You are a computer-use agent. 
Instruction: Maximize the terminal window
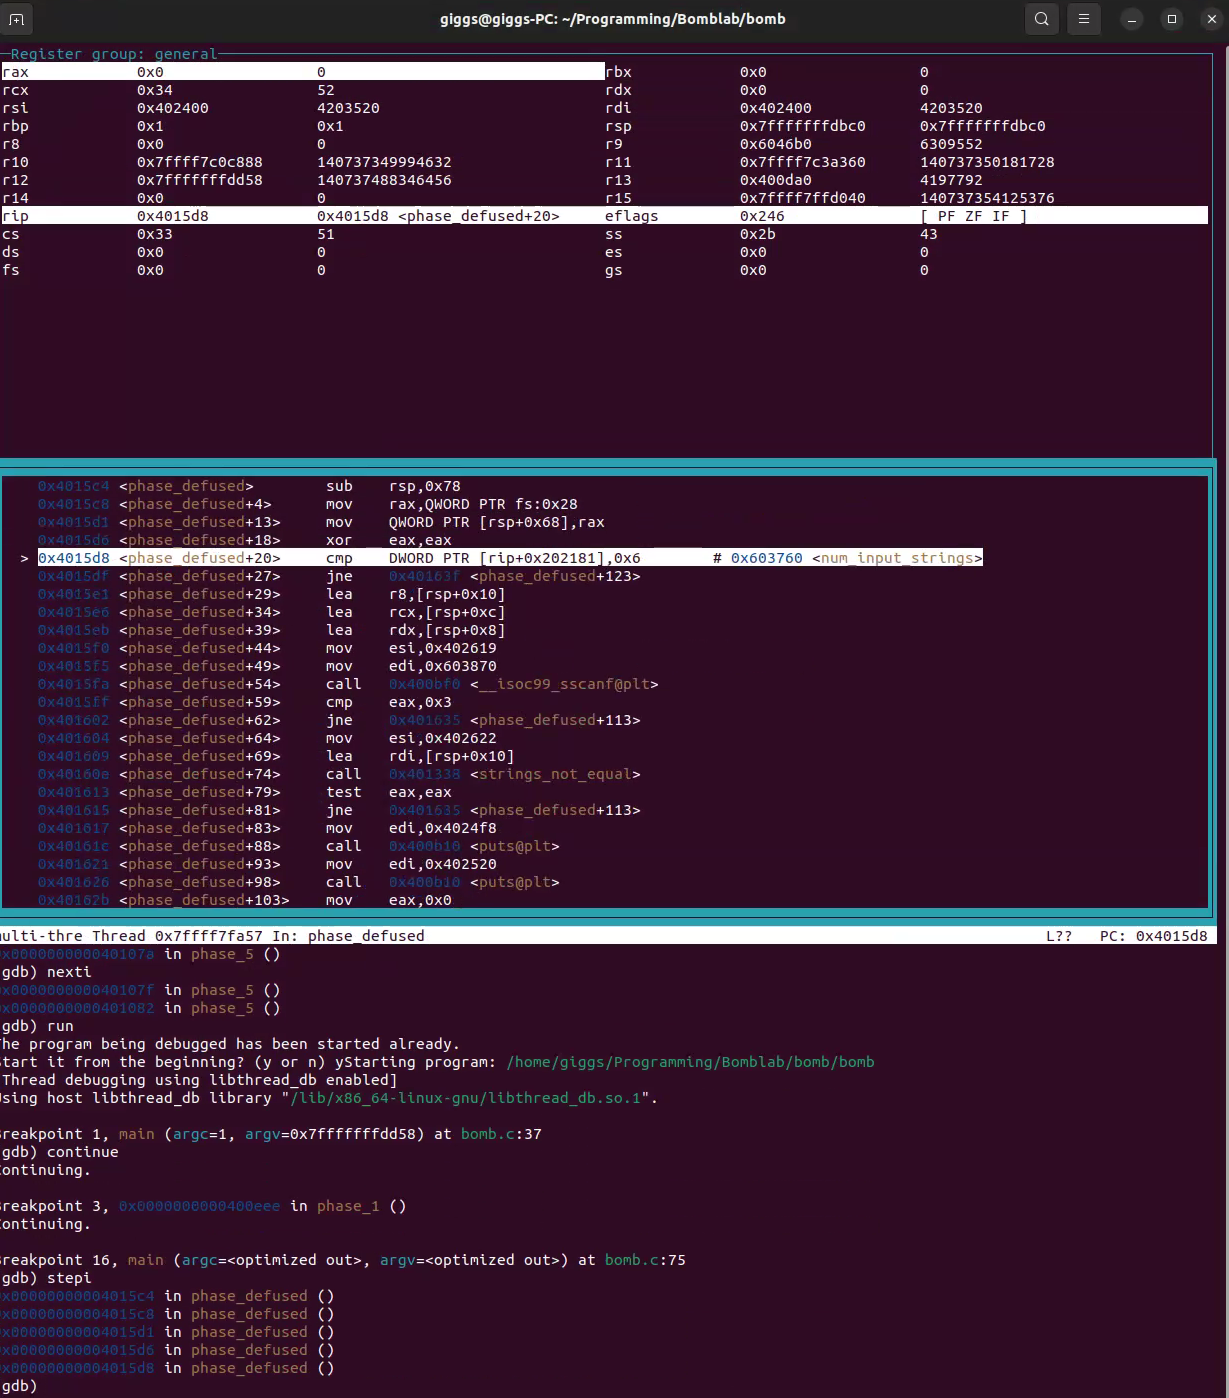1171,19
